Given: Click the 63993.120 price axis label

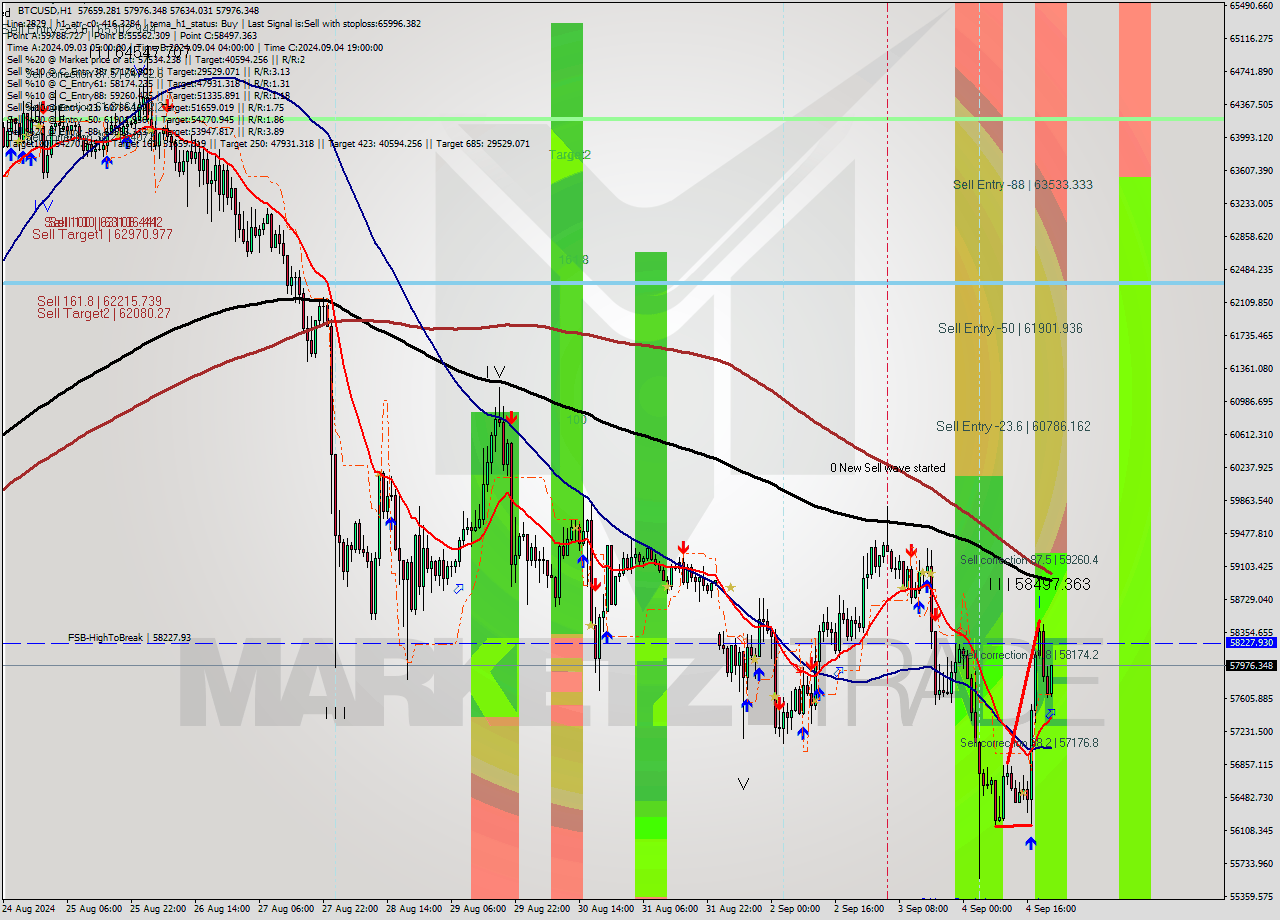Looking at the screenshot, I should pyautogui.click(x=1251, y=137).
